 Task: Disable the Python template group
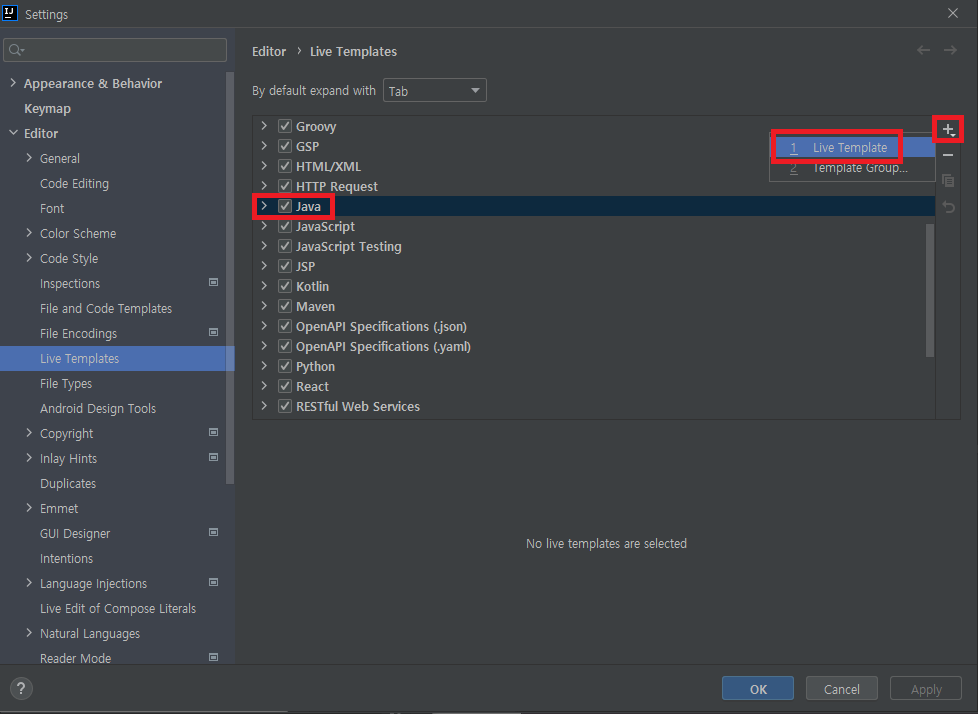[285, 366]
